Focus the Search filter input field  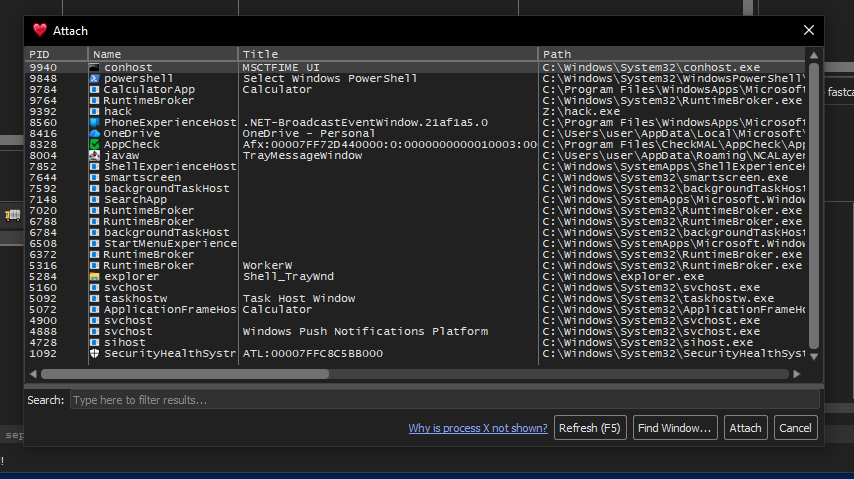click(x=444, y=400)
